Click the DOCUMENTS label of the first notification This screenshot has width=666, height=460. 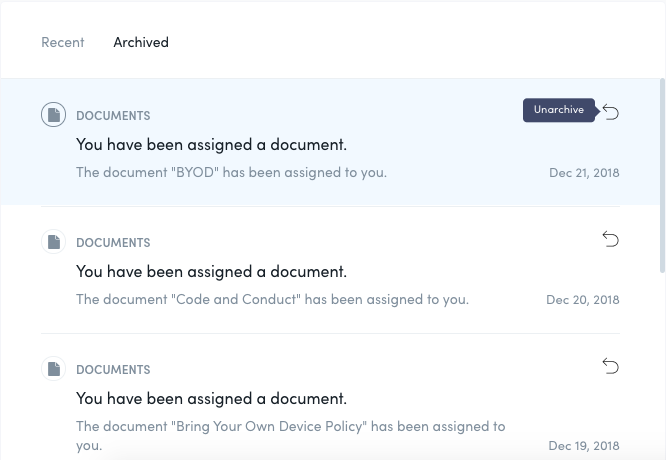(113, 116)
